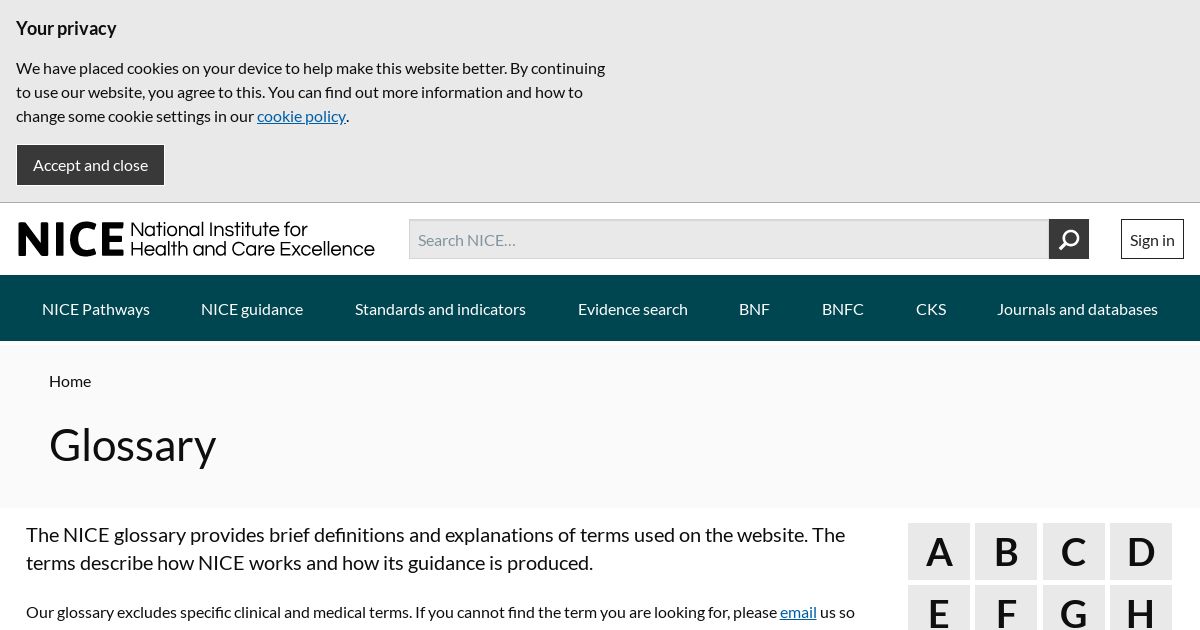Click the 'Your privacy' banner heading
The height and width of the screenshot is (630, 1200).
tap(66, 28)
